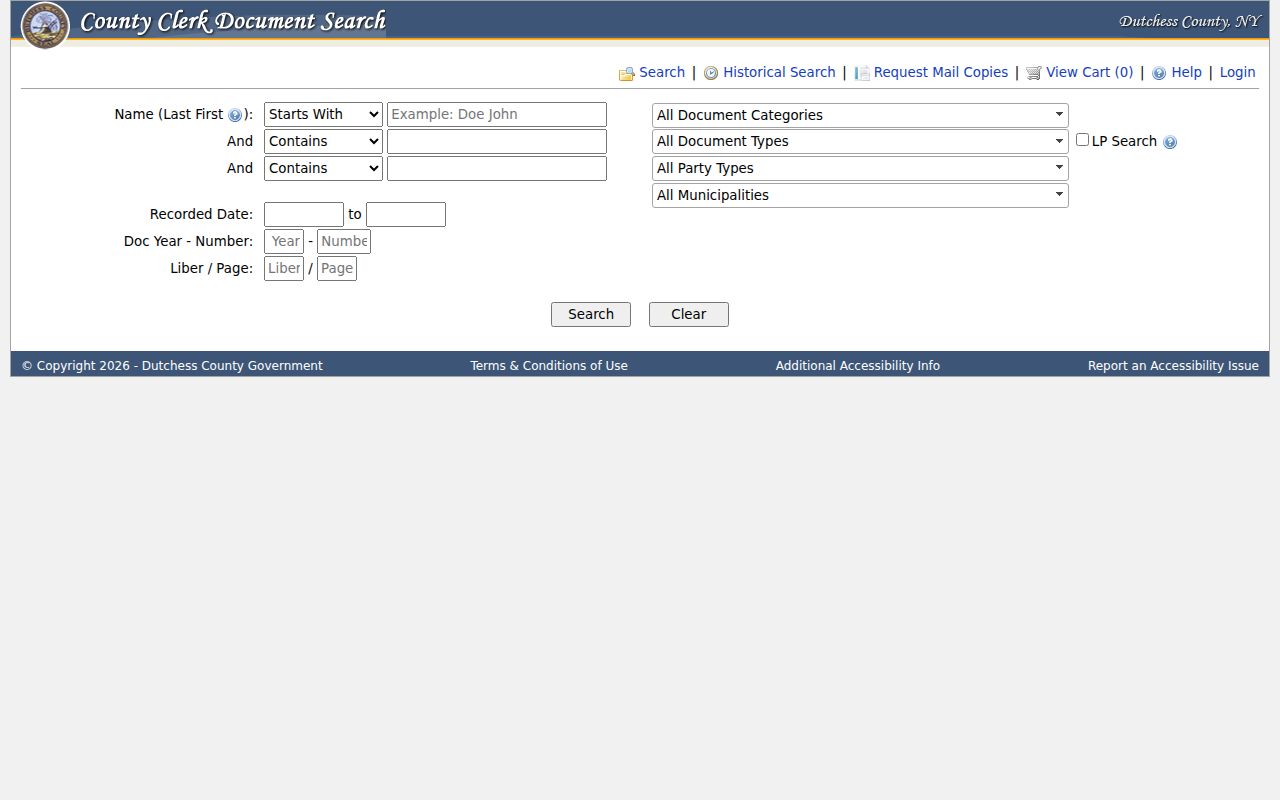Click the View Cart shopping cart icon
The height and width of the screenshot is (800, 1280).
1034,73
